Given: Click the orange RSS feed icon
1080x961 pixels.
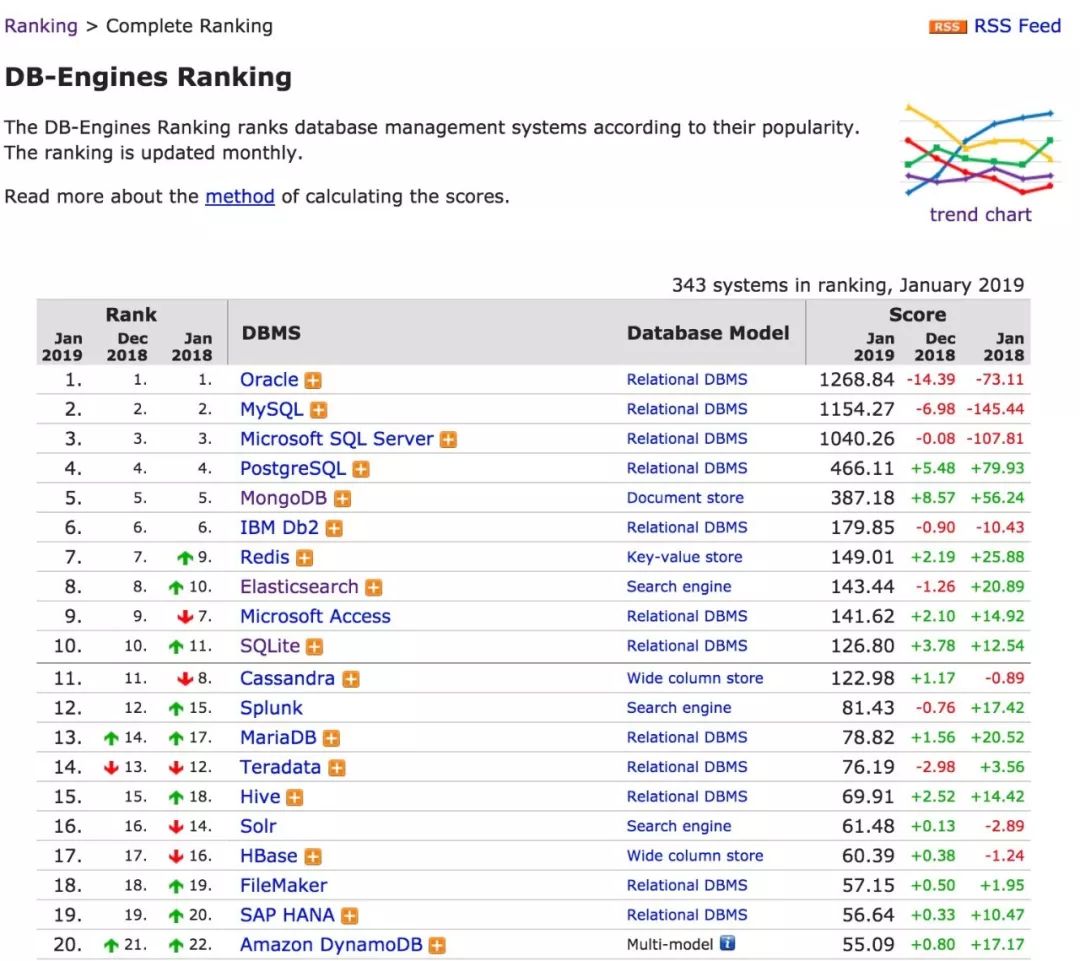Looking at the screenshot, I should tap(947, 27).
